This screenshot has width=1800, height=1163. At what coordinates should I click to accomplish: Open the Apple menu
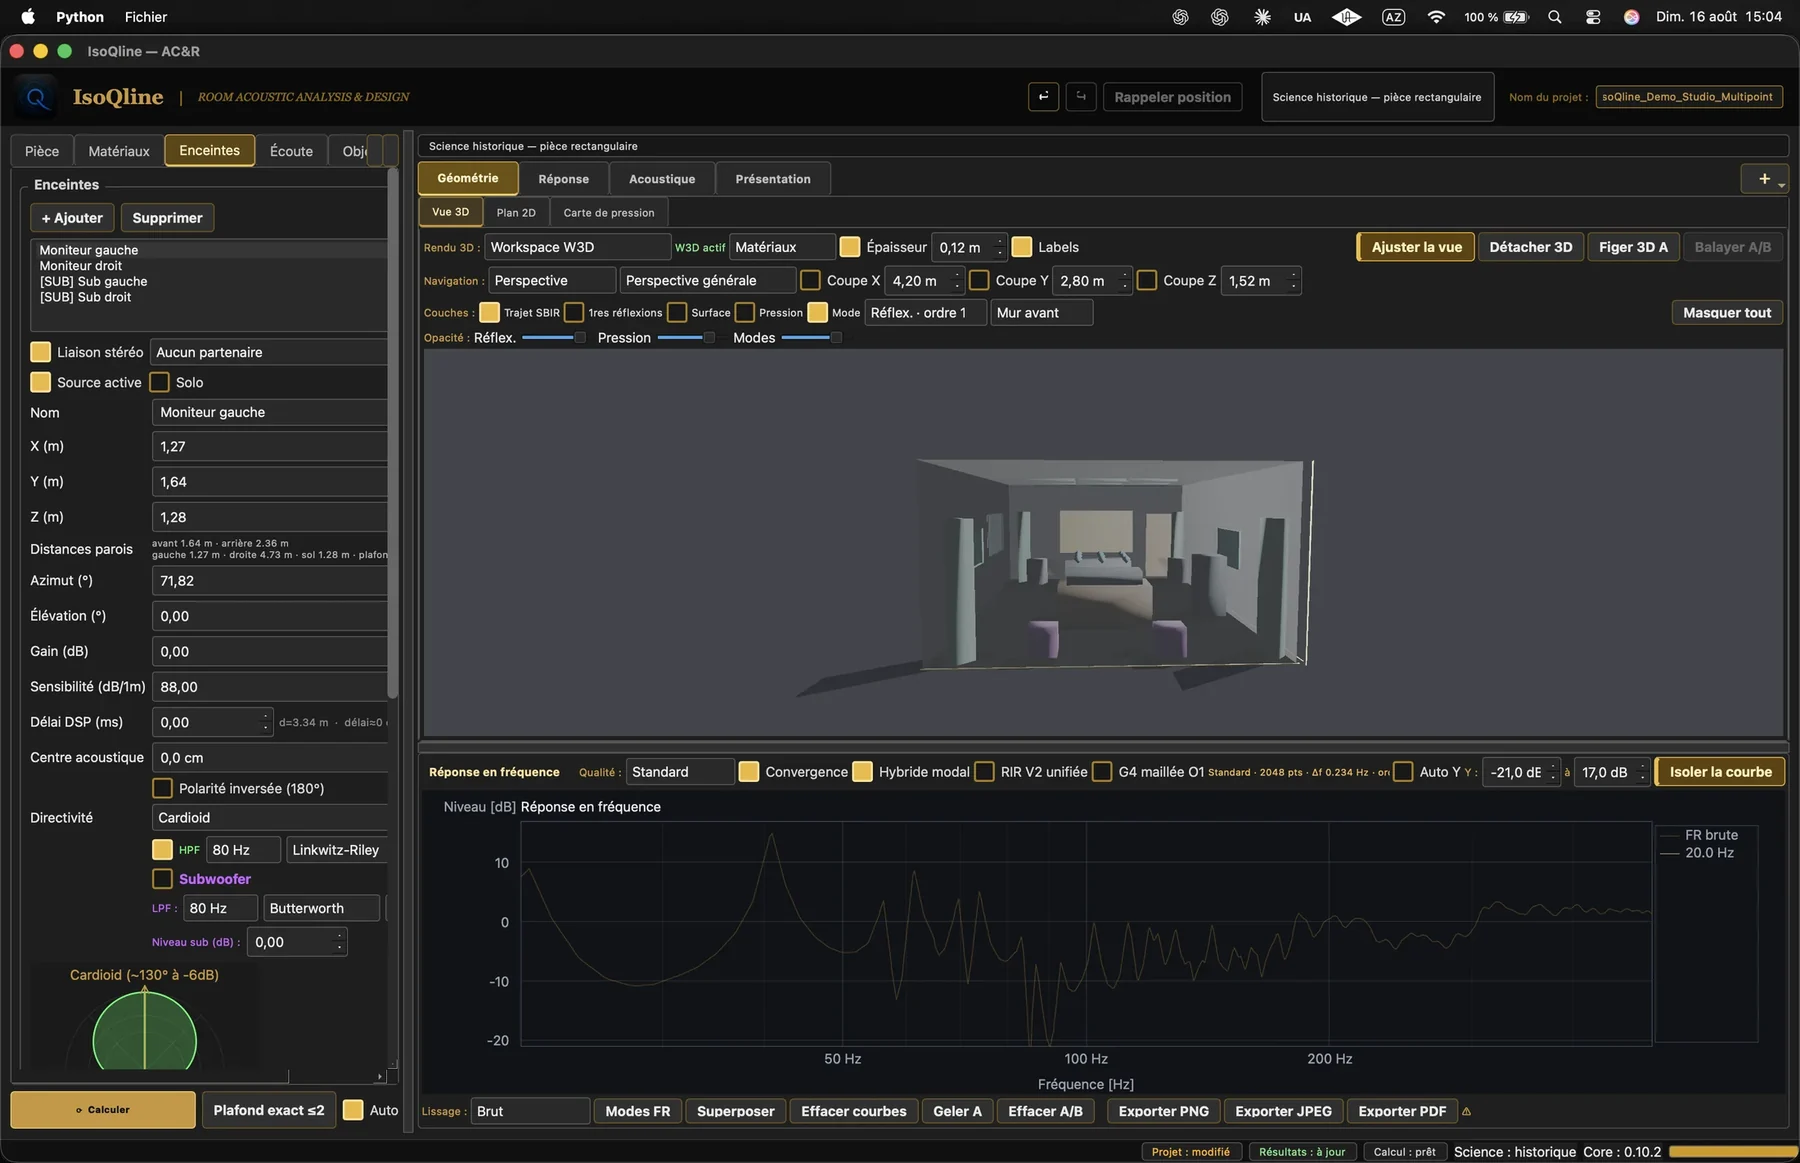pyautogui.click(x=28, y=17)
